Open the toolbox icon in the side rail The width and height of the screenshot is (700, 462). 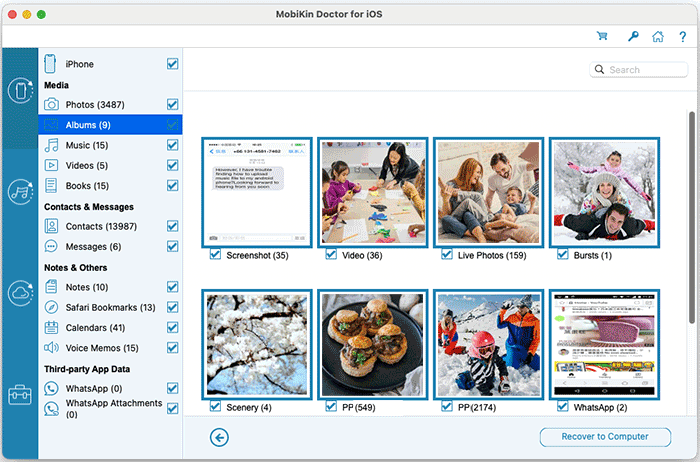(x=20, y=395)
